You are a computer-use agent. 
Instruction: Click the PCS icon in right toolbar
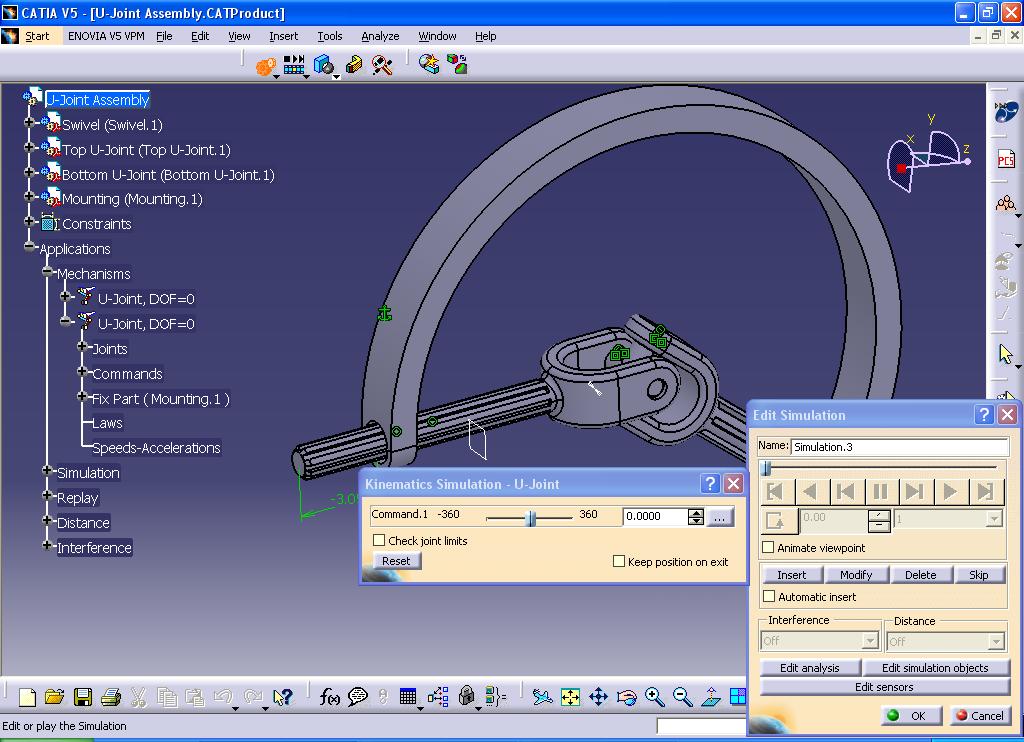1006,159
